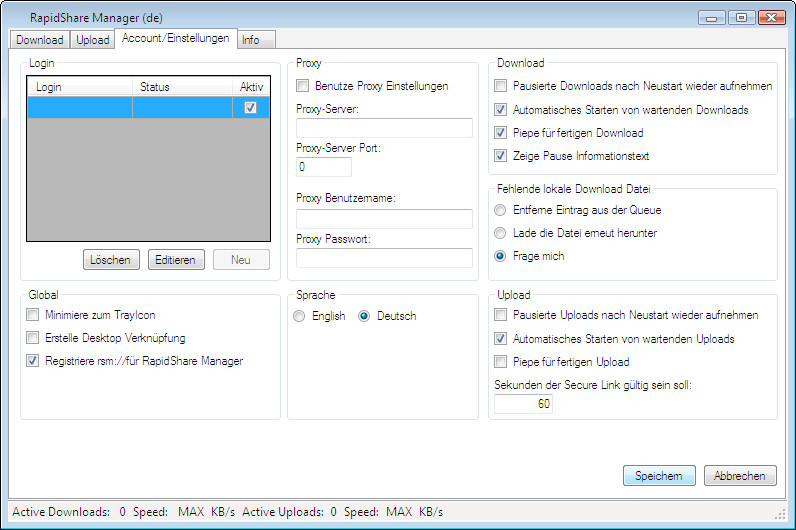Click the Proxy Passwort field
Viewport: 796px width, 530px height.
(x=384, y=258)
